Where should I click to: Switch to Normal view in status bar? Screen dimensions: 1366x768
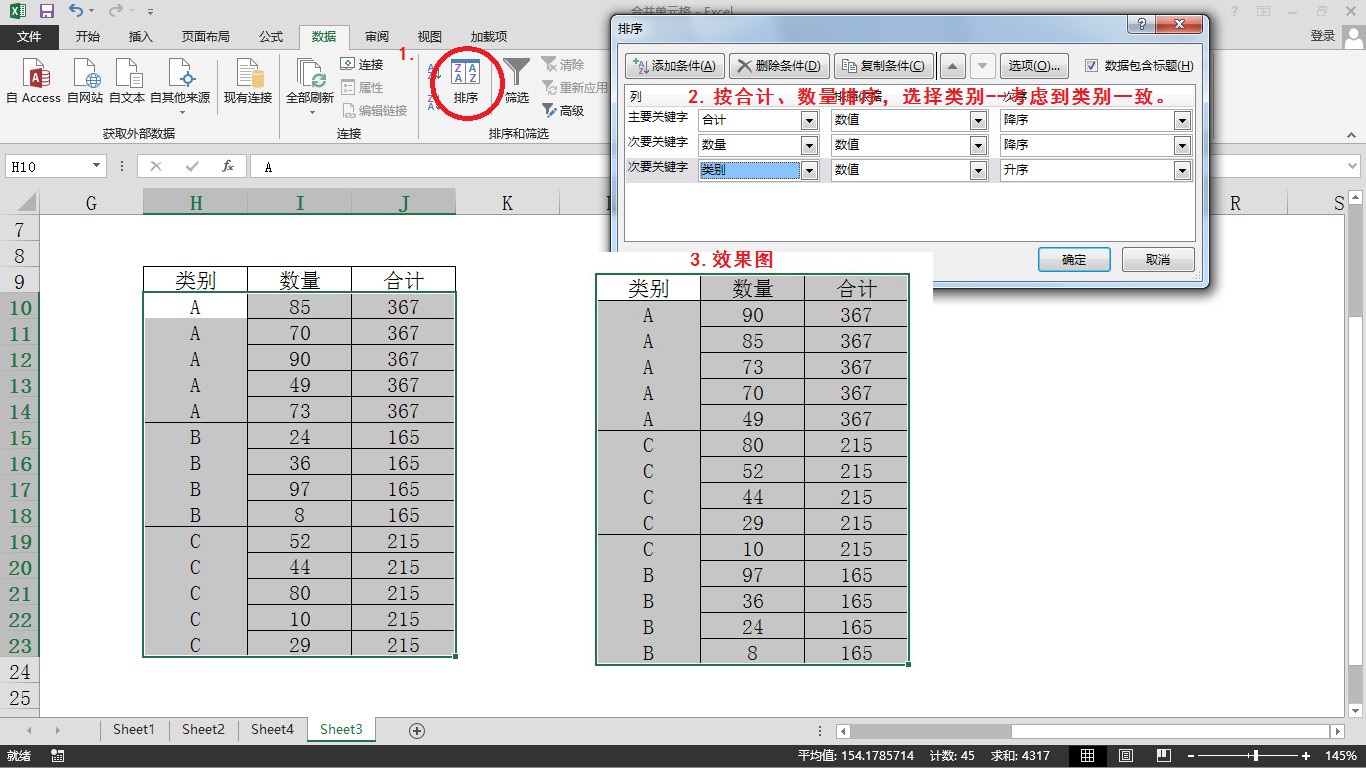click(x=1087, y=756)
